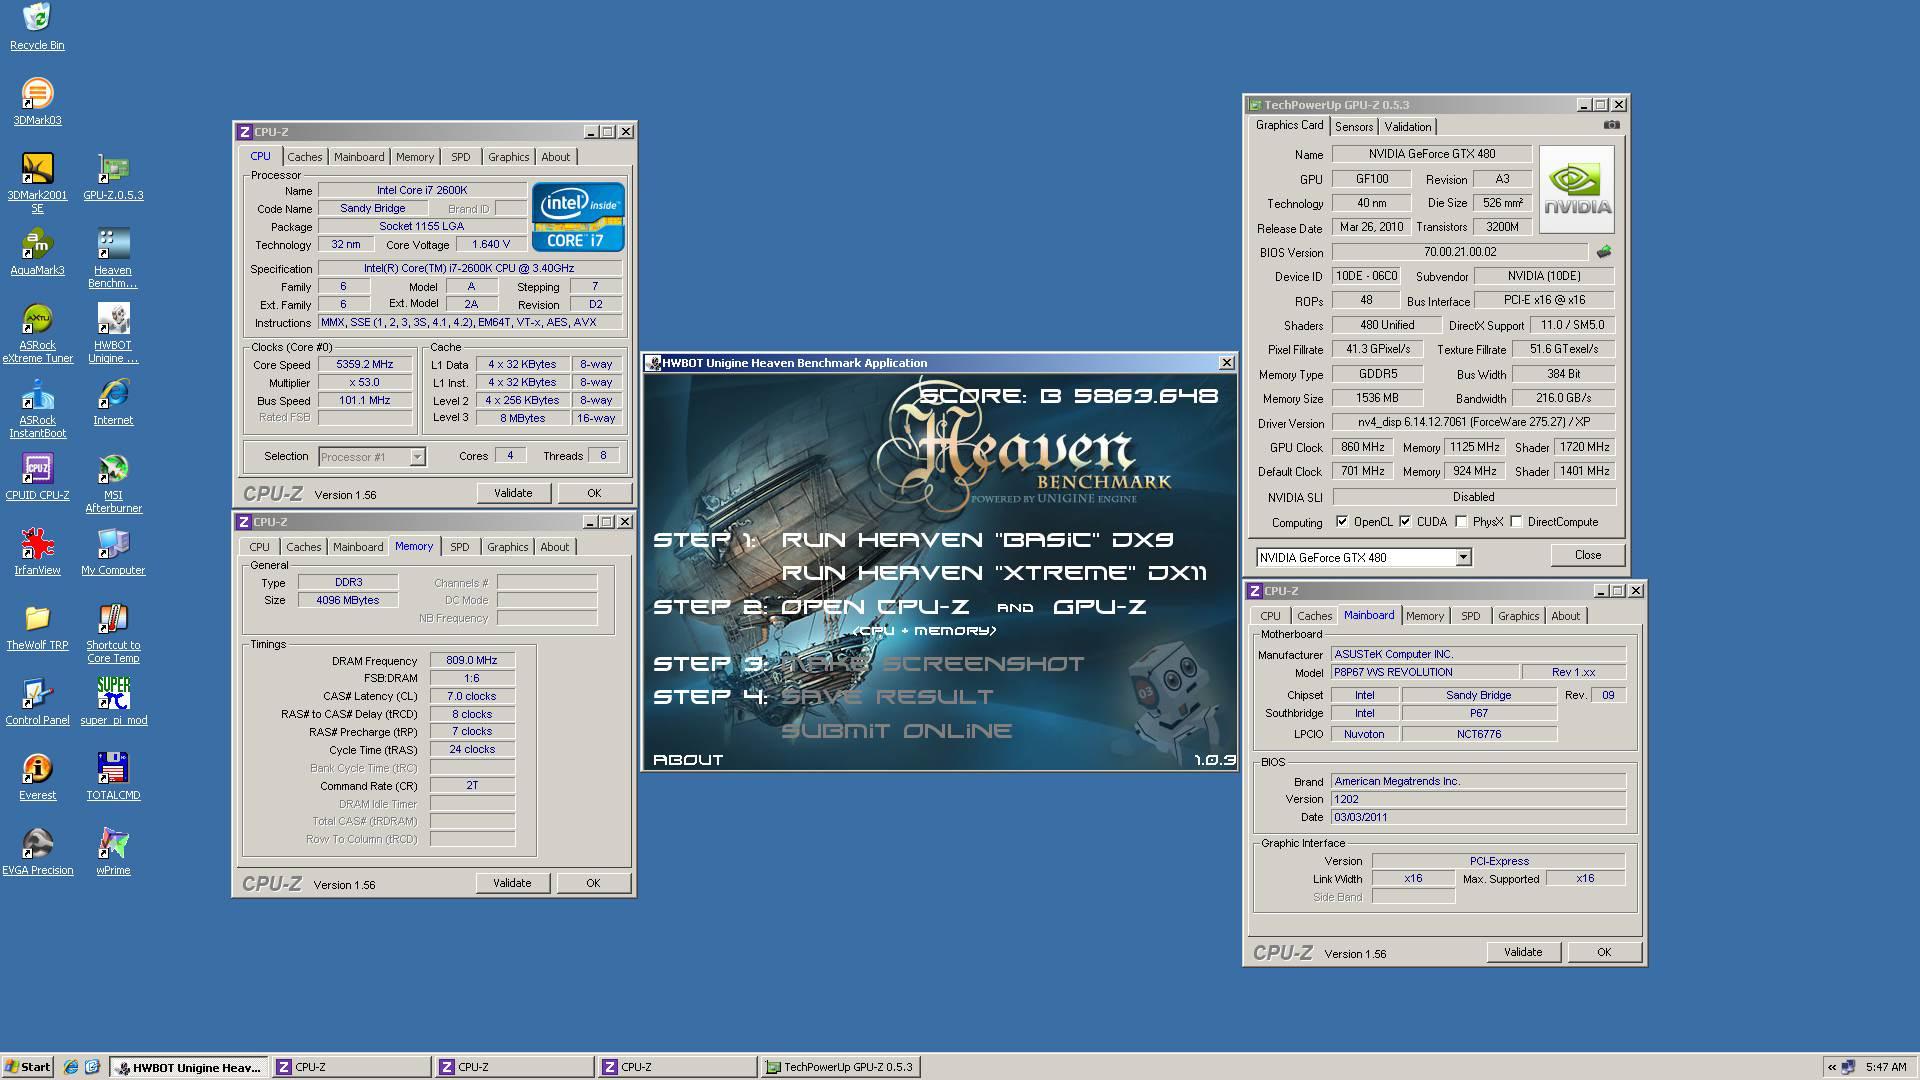Open the Recycle Bin desktop icon
The image size is (1920, 1080).
pos(37,26)
